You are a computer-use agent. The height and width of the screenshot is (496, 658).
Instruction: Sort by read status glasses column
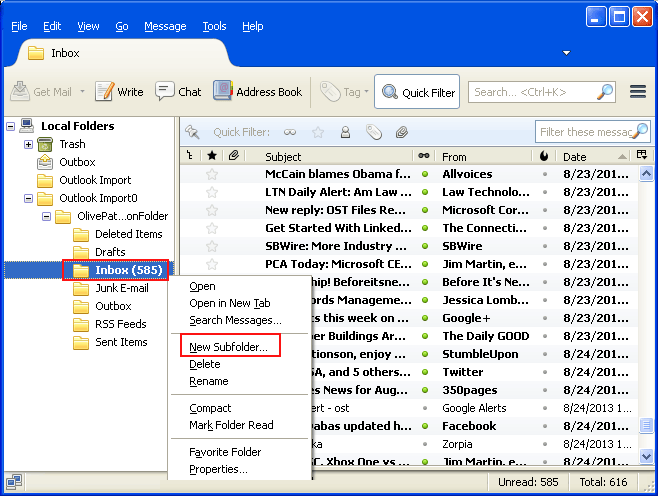click(x=424, y=156)
